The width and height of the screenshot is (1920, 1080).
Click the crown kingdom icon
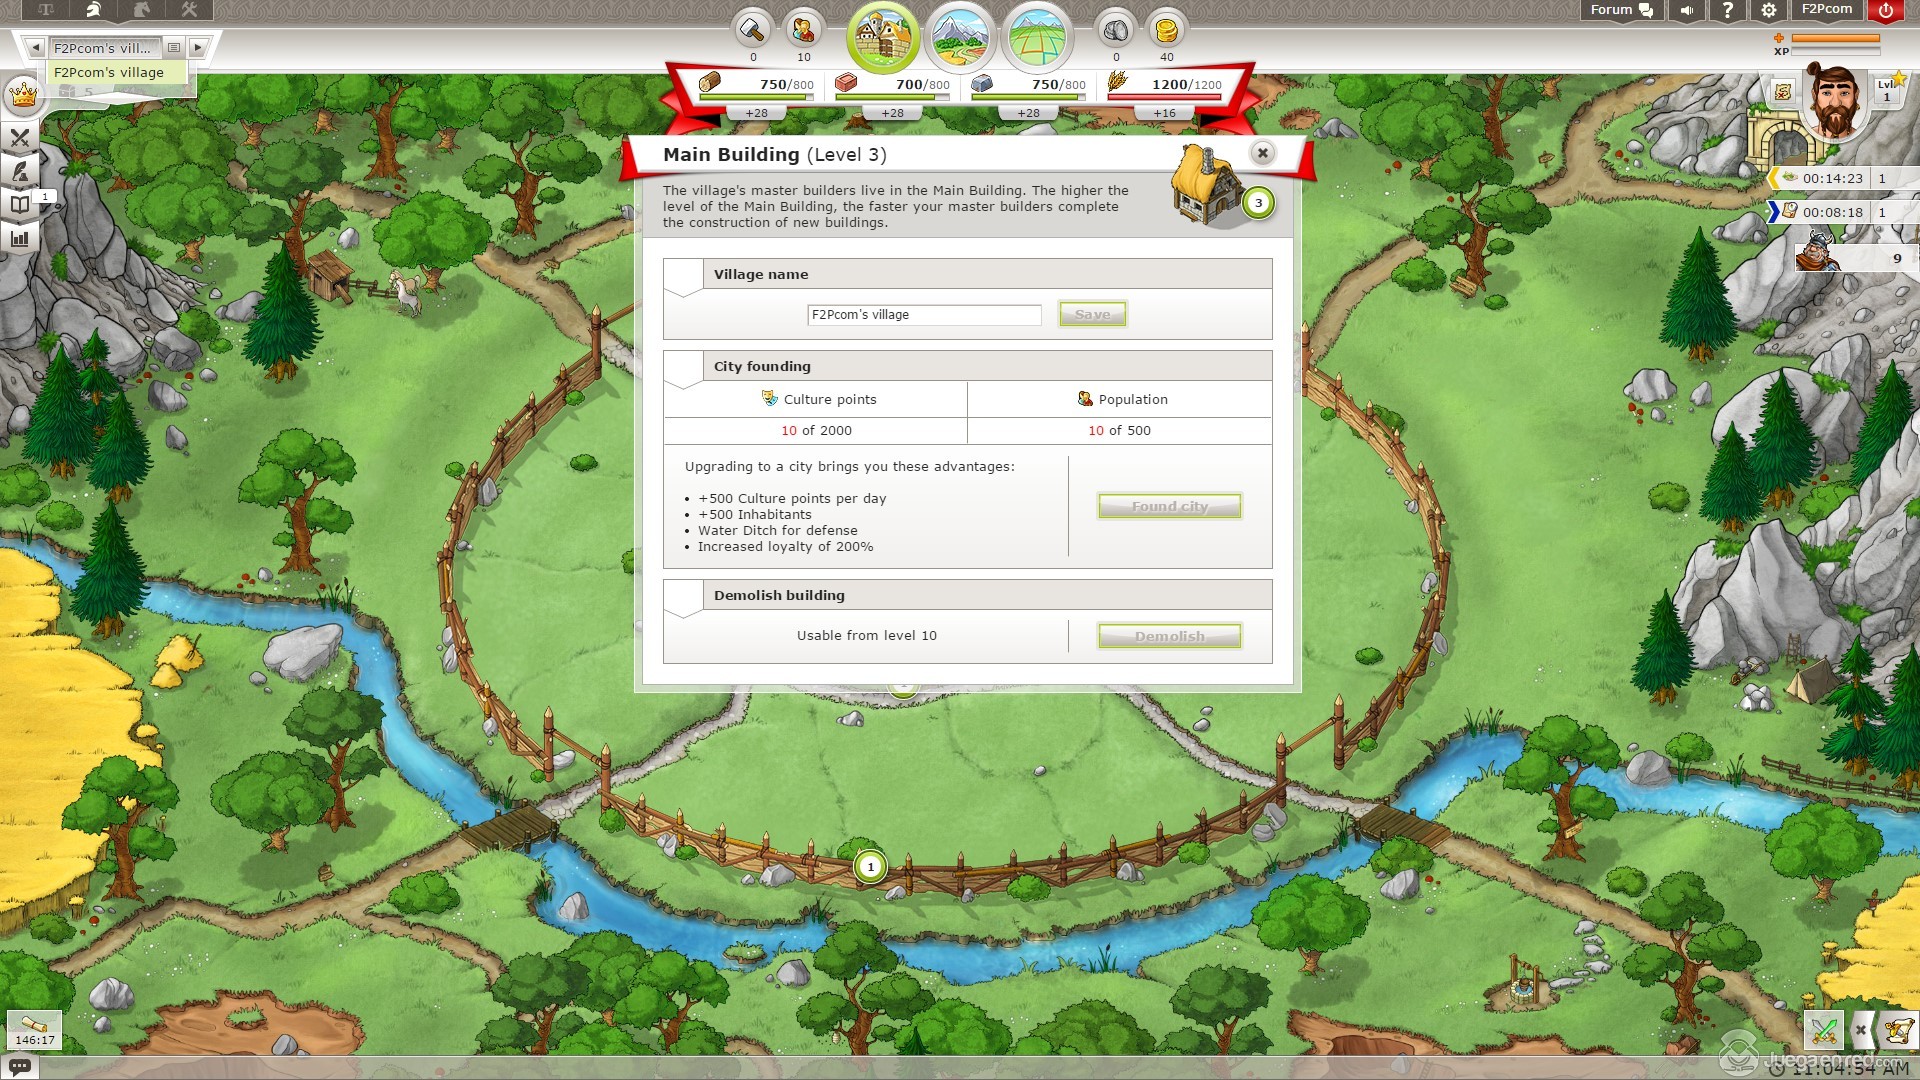pyautogui.click(x=22, y=95)
